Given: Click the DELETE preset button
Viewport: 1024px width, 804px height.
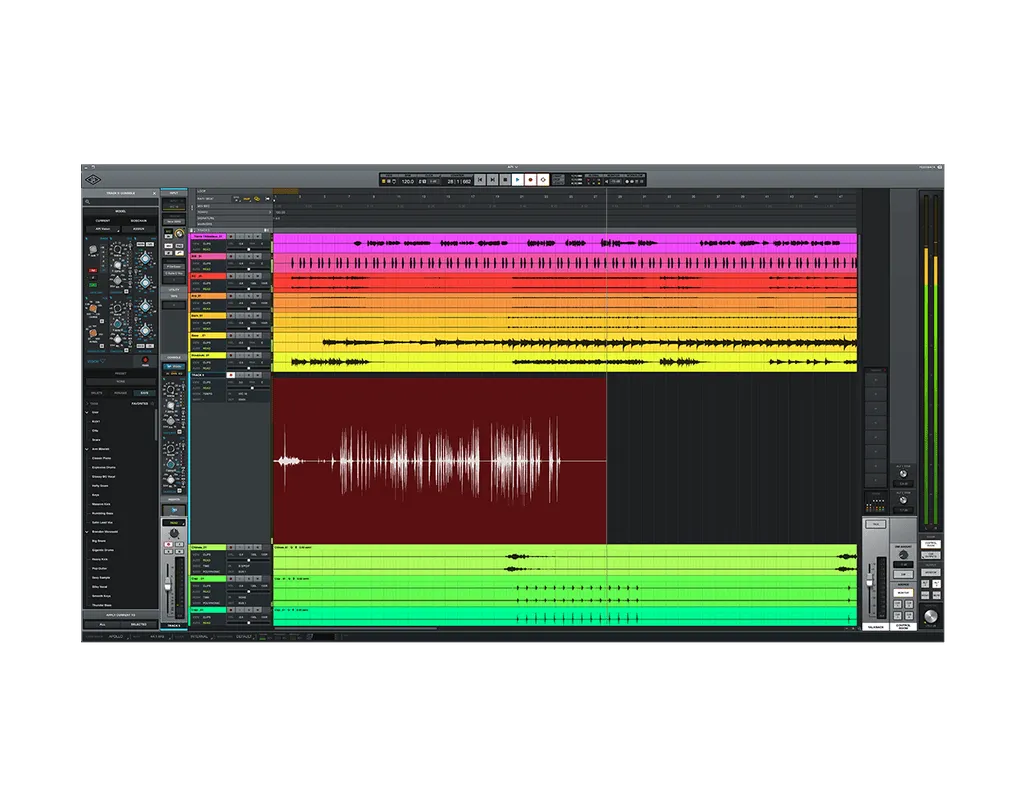Looking at the screenshot, I should pyautogui.click(x=97, y=393).
